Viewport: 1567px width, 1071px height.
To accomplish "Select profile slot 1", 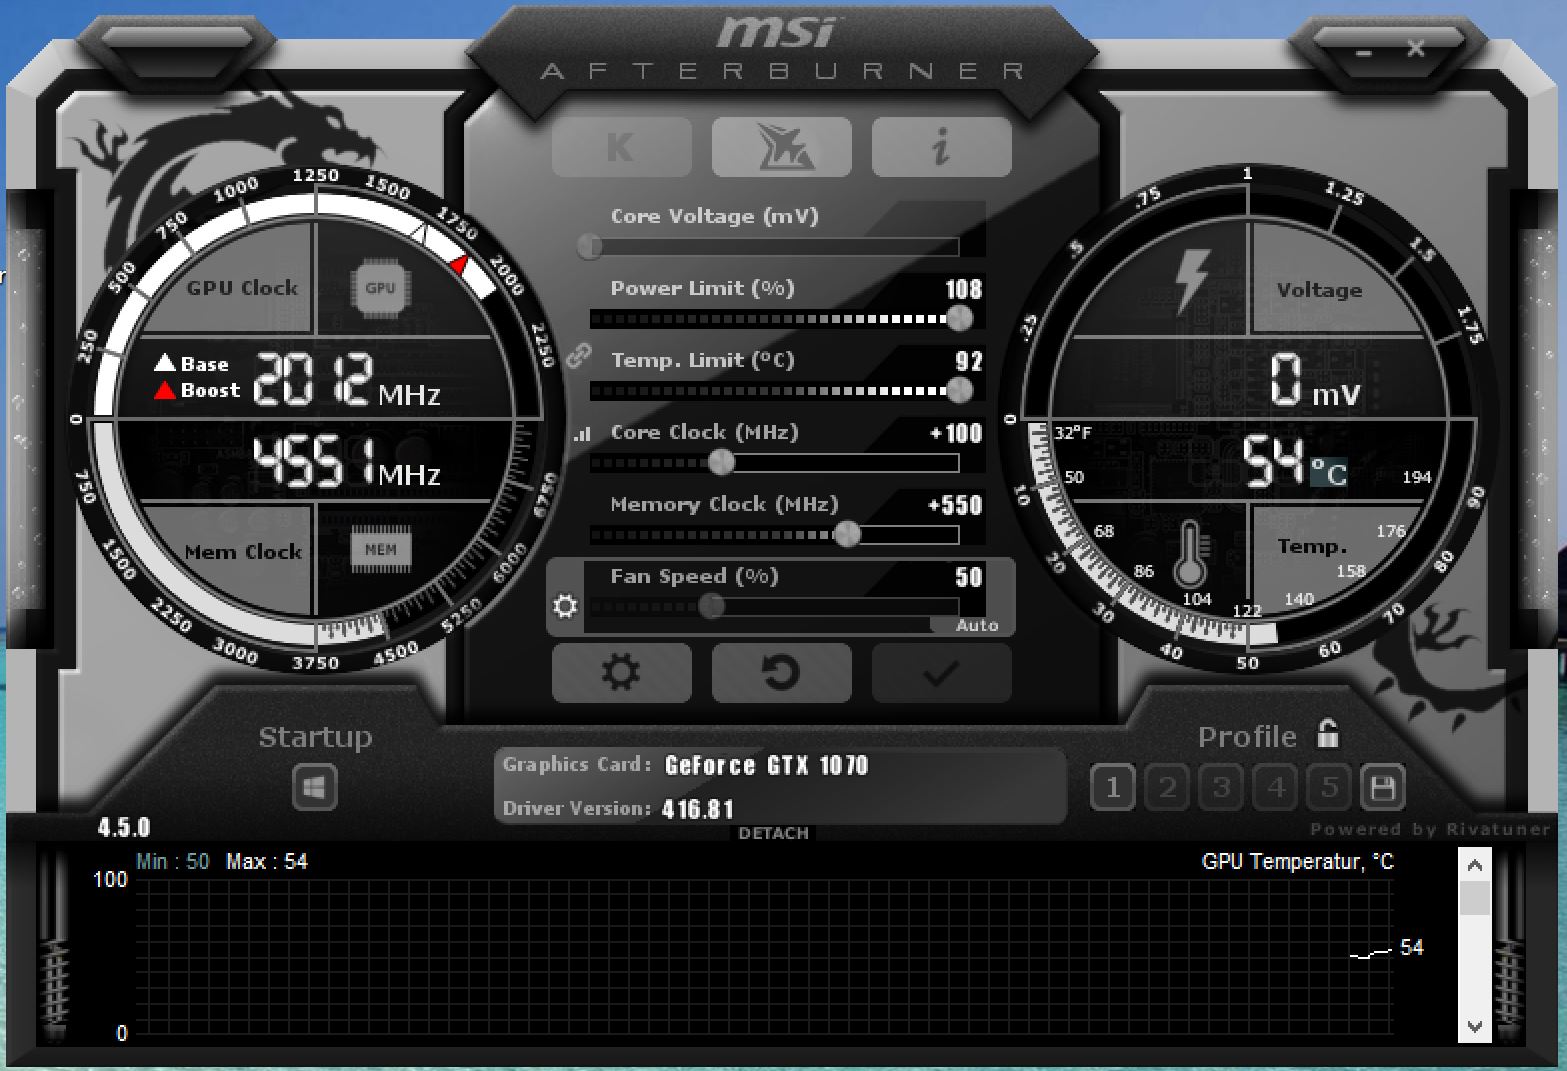I will [x=1113, y=788].
